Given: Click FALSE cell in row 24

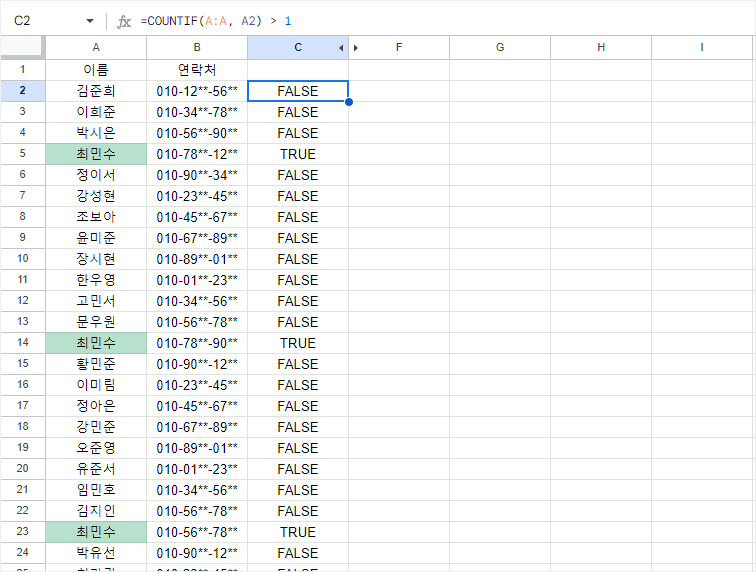Looking at the screenshot, I should pos(298,553).
